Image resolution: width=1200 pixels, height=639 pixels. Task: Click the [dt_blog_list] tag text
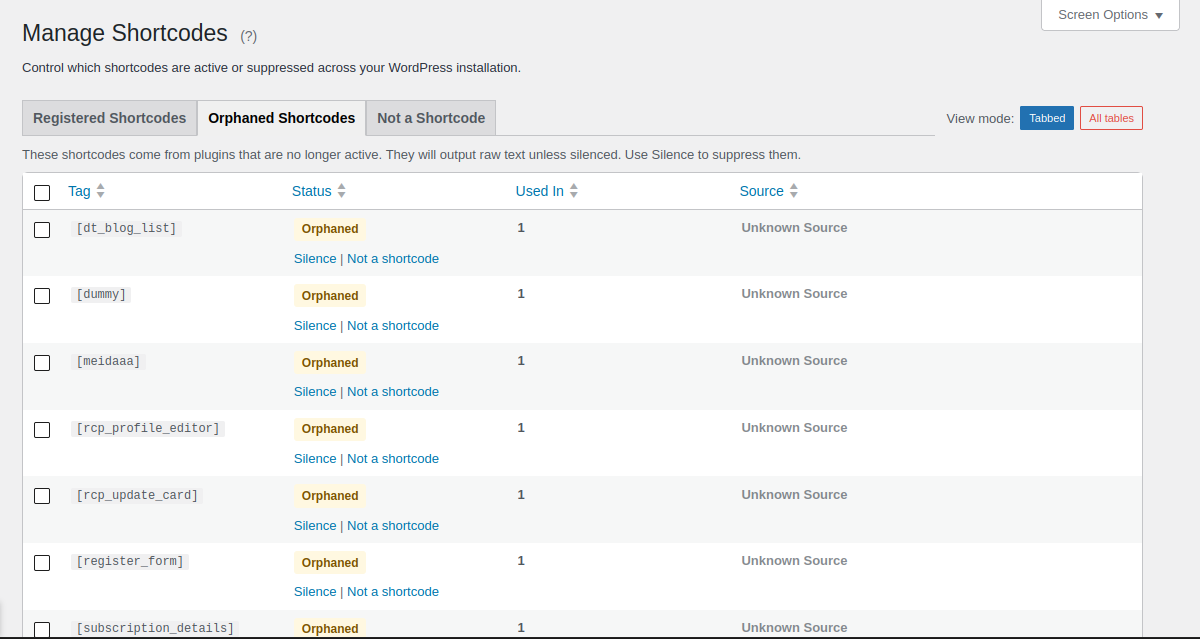tap(126, 228)
